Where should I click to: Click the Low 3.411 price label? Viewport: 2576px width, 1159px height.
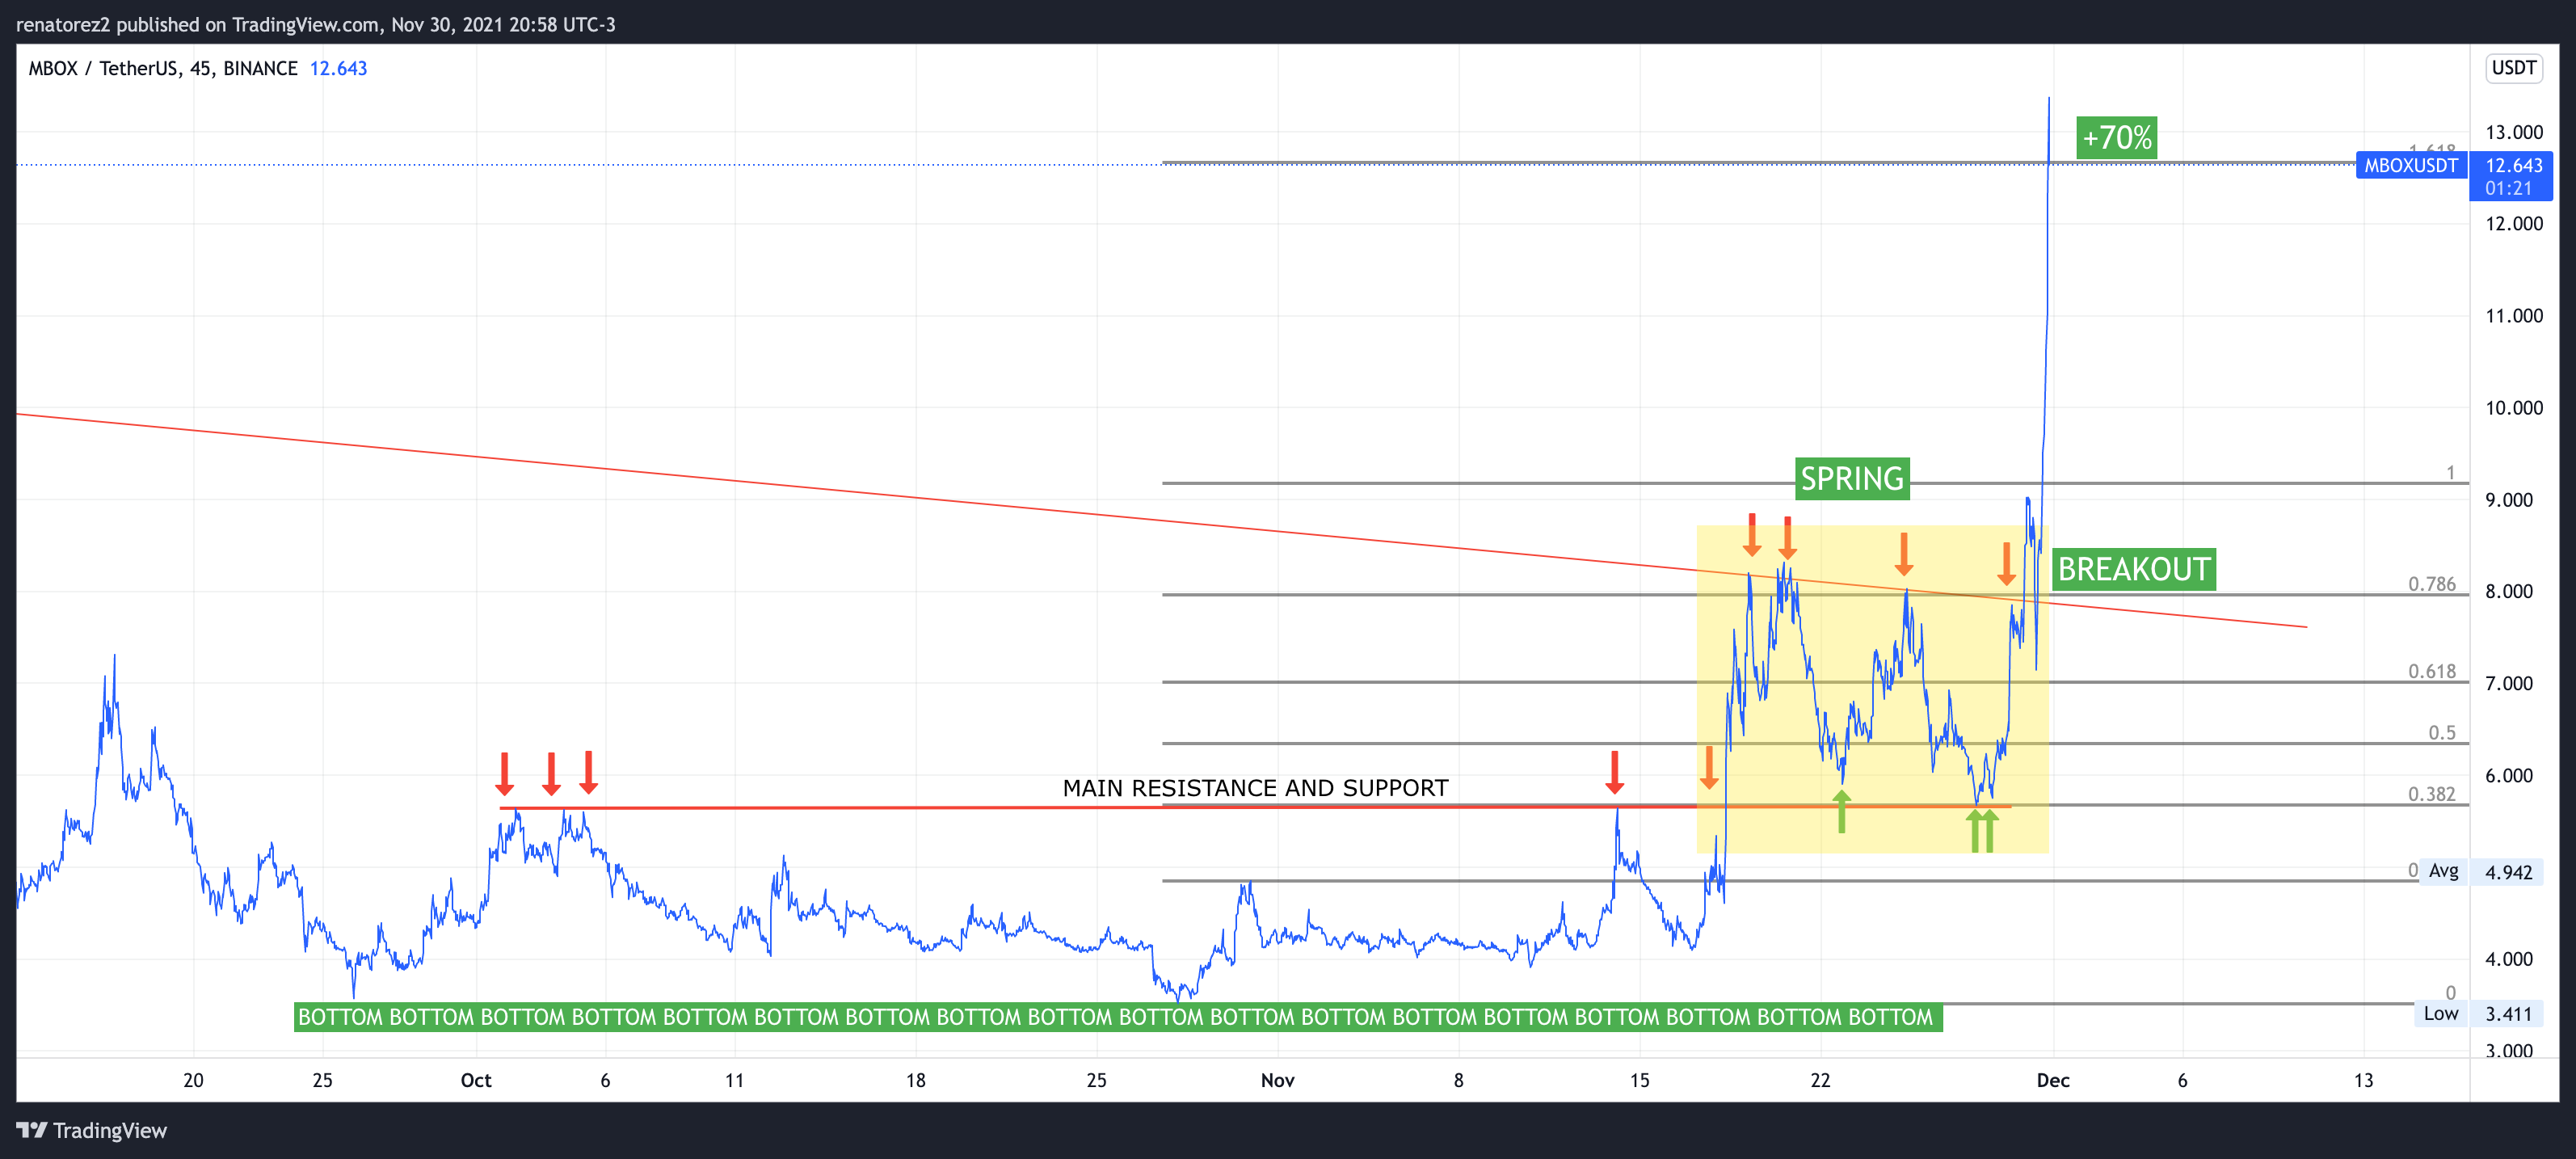[x=2480, y=1013]
